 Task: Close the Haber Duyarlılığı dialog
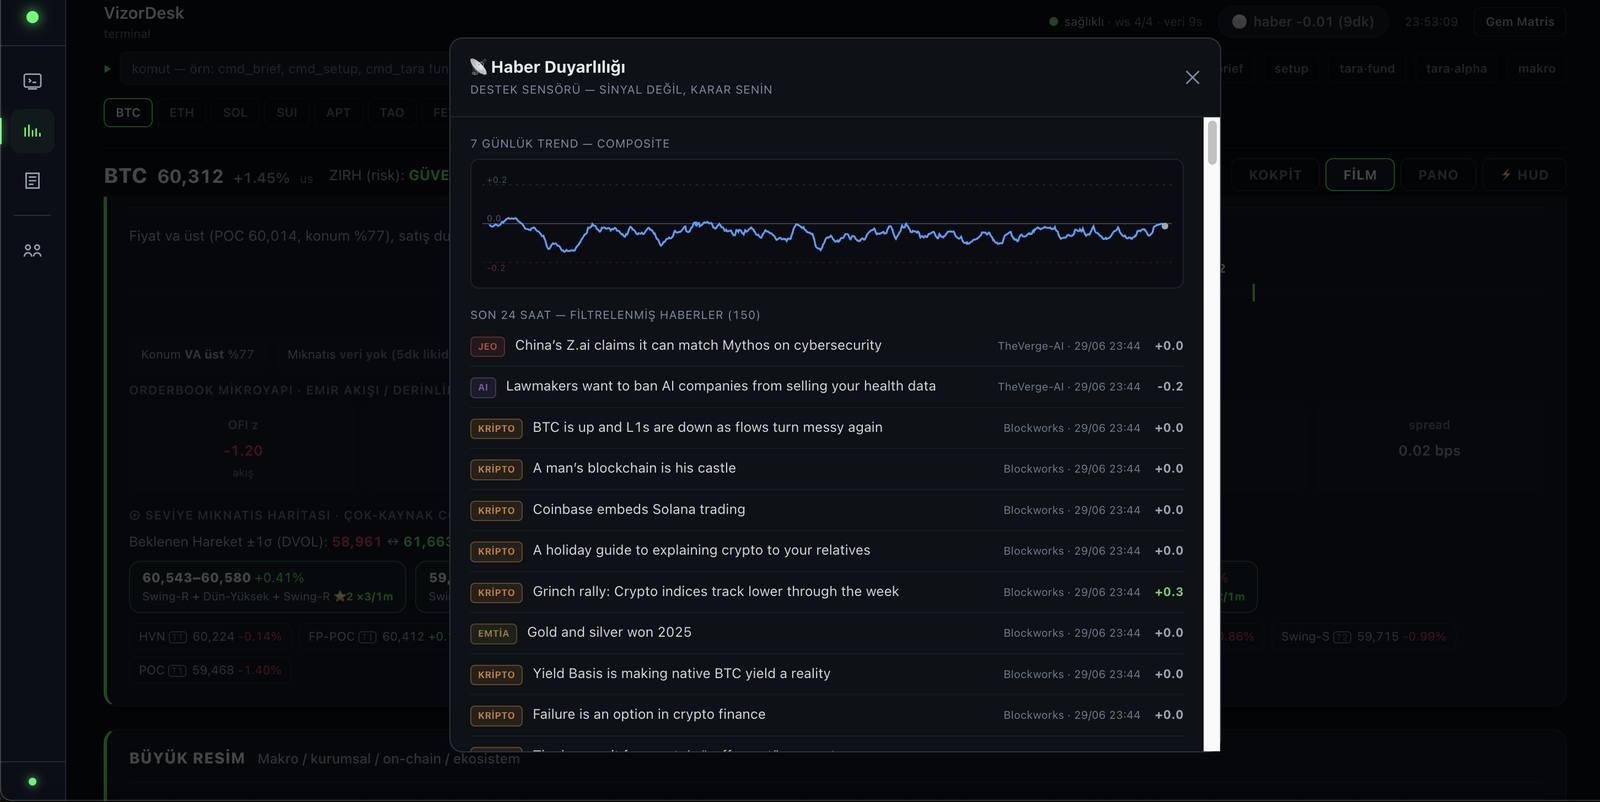click(1192, 77)
